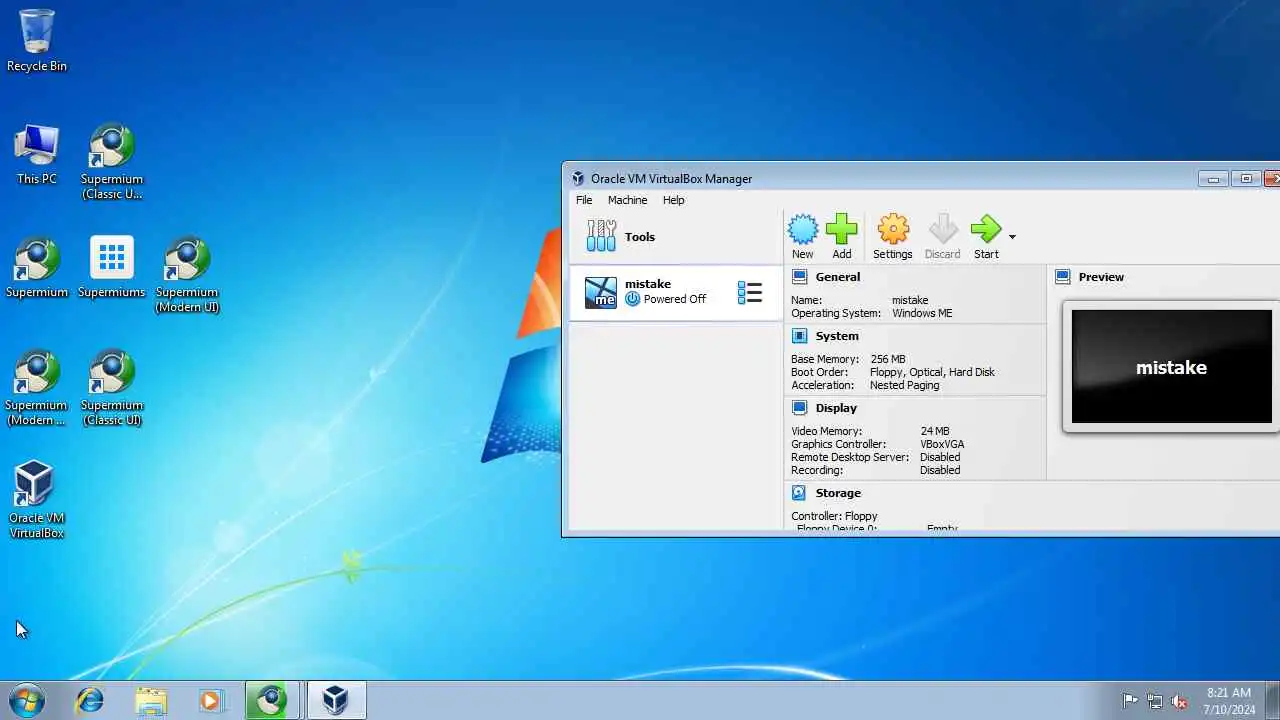Click the taskbar clock showing 8:21 AM

pos(1228,701)
